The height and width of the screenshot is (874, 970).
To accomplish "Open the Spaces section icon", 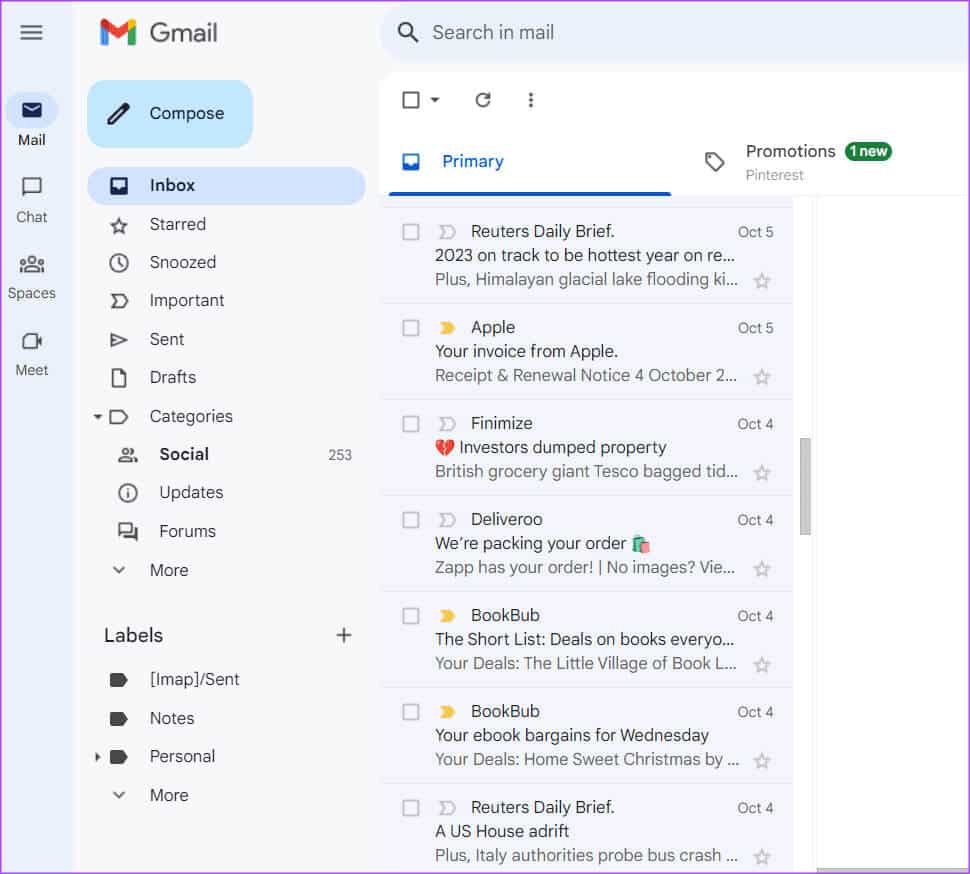I will coord(32,264).
